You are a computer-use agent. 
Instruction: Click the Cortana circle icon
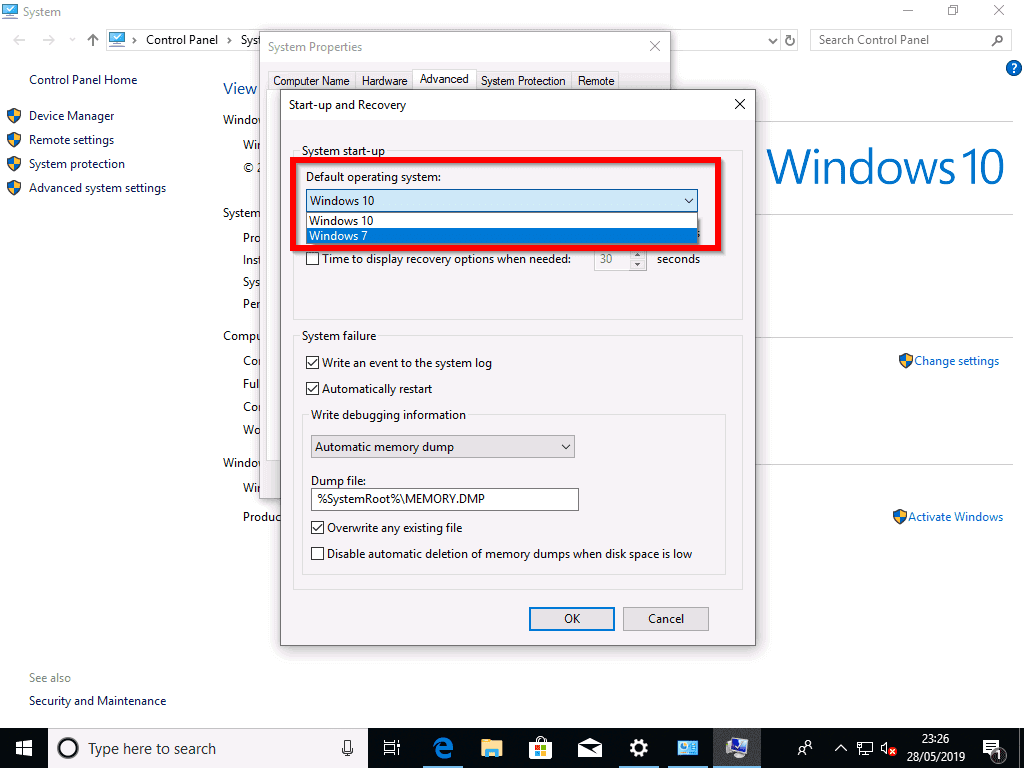(x=68, y=748)
